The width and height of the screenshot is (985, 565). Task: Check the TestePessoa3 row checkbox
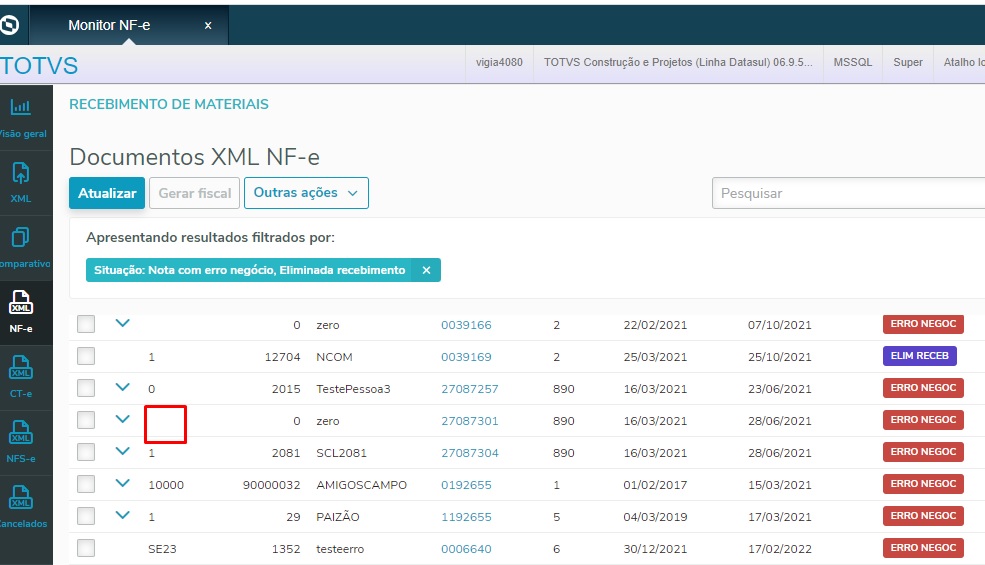[x=86, y=388]
